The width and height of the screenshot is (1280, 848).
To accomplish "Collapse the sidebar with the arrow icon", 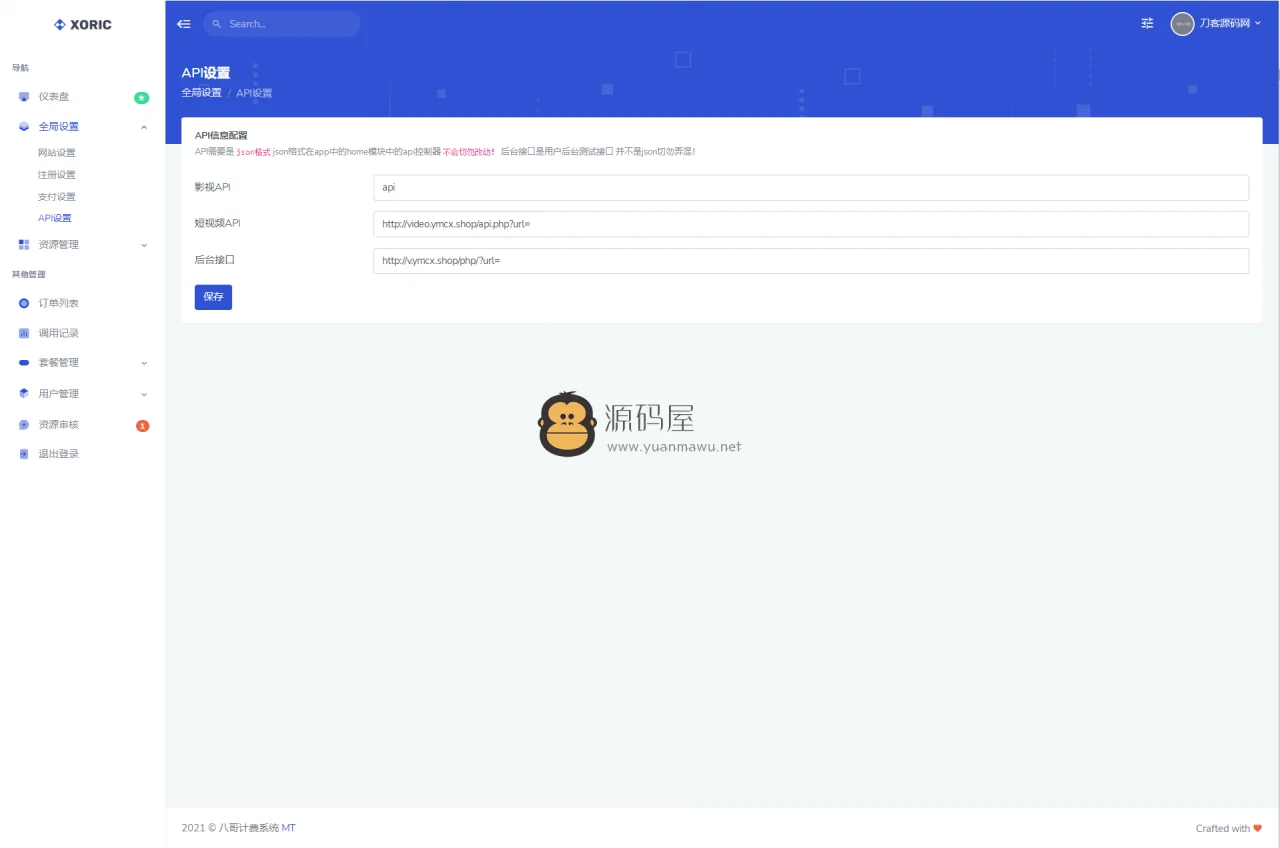I will [x=183, y=23].
